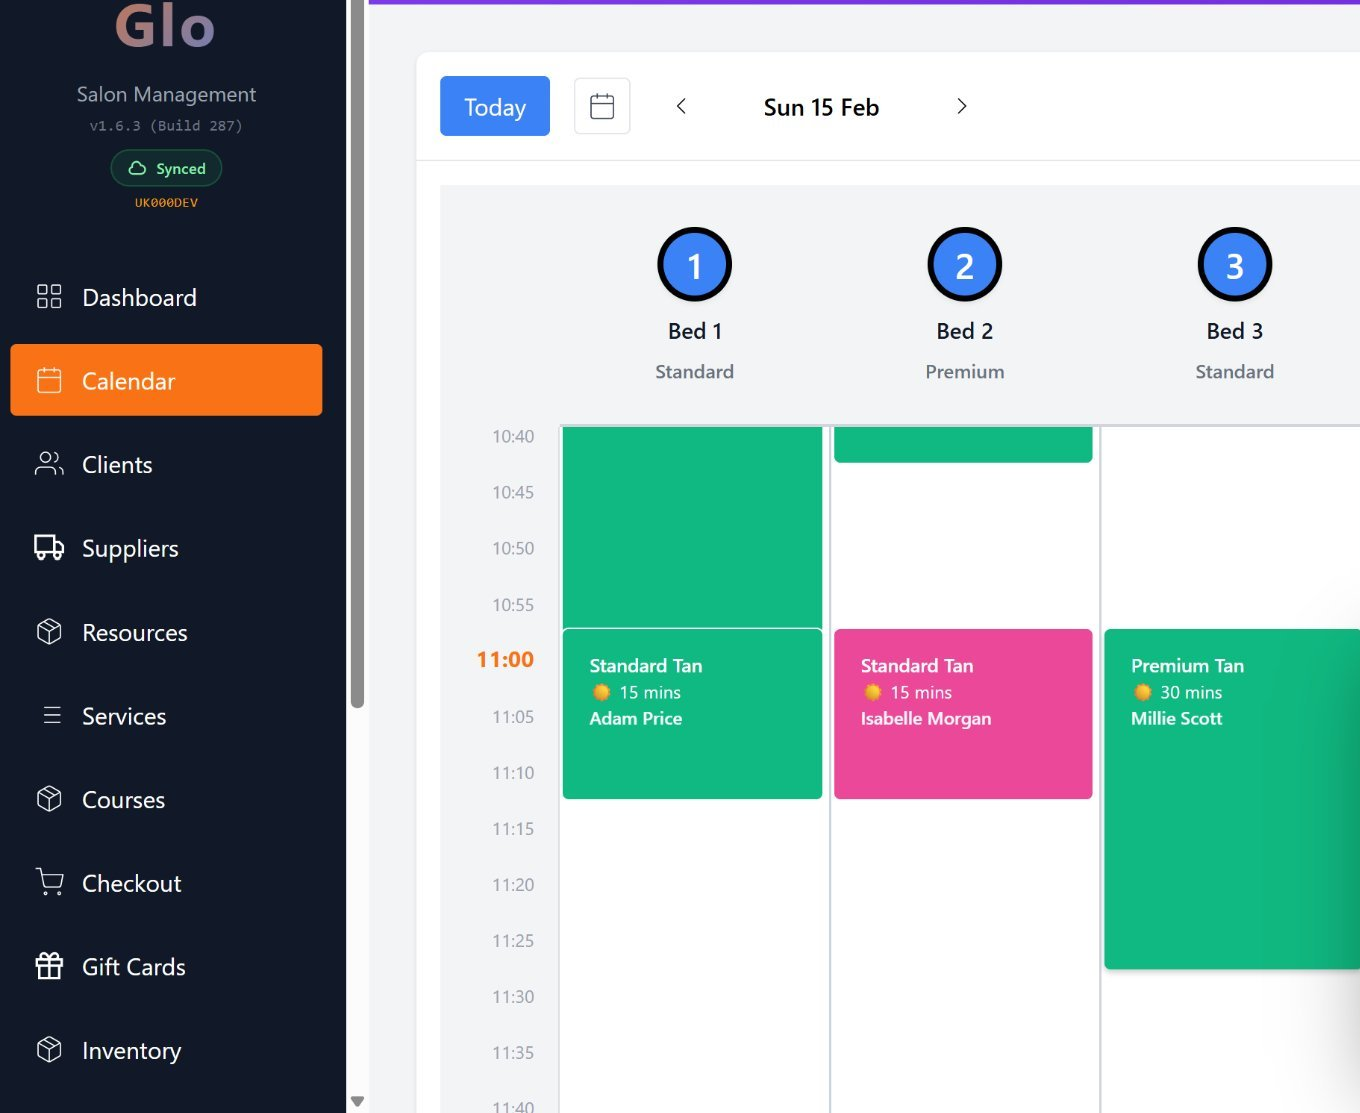Open the Courses sidebar menu entry

pos(123,799)
